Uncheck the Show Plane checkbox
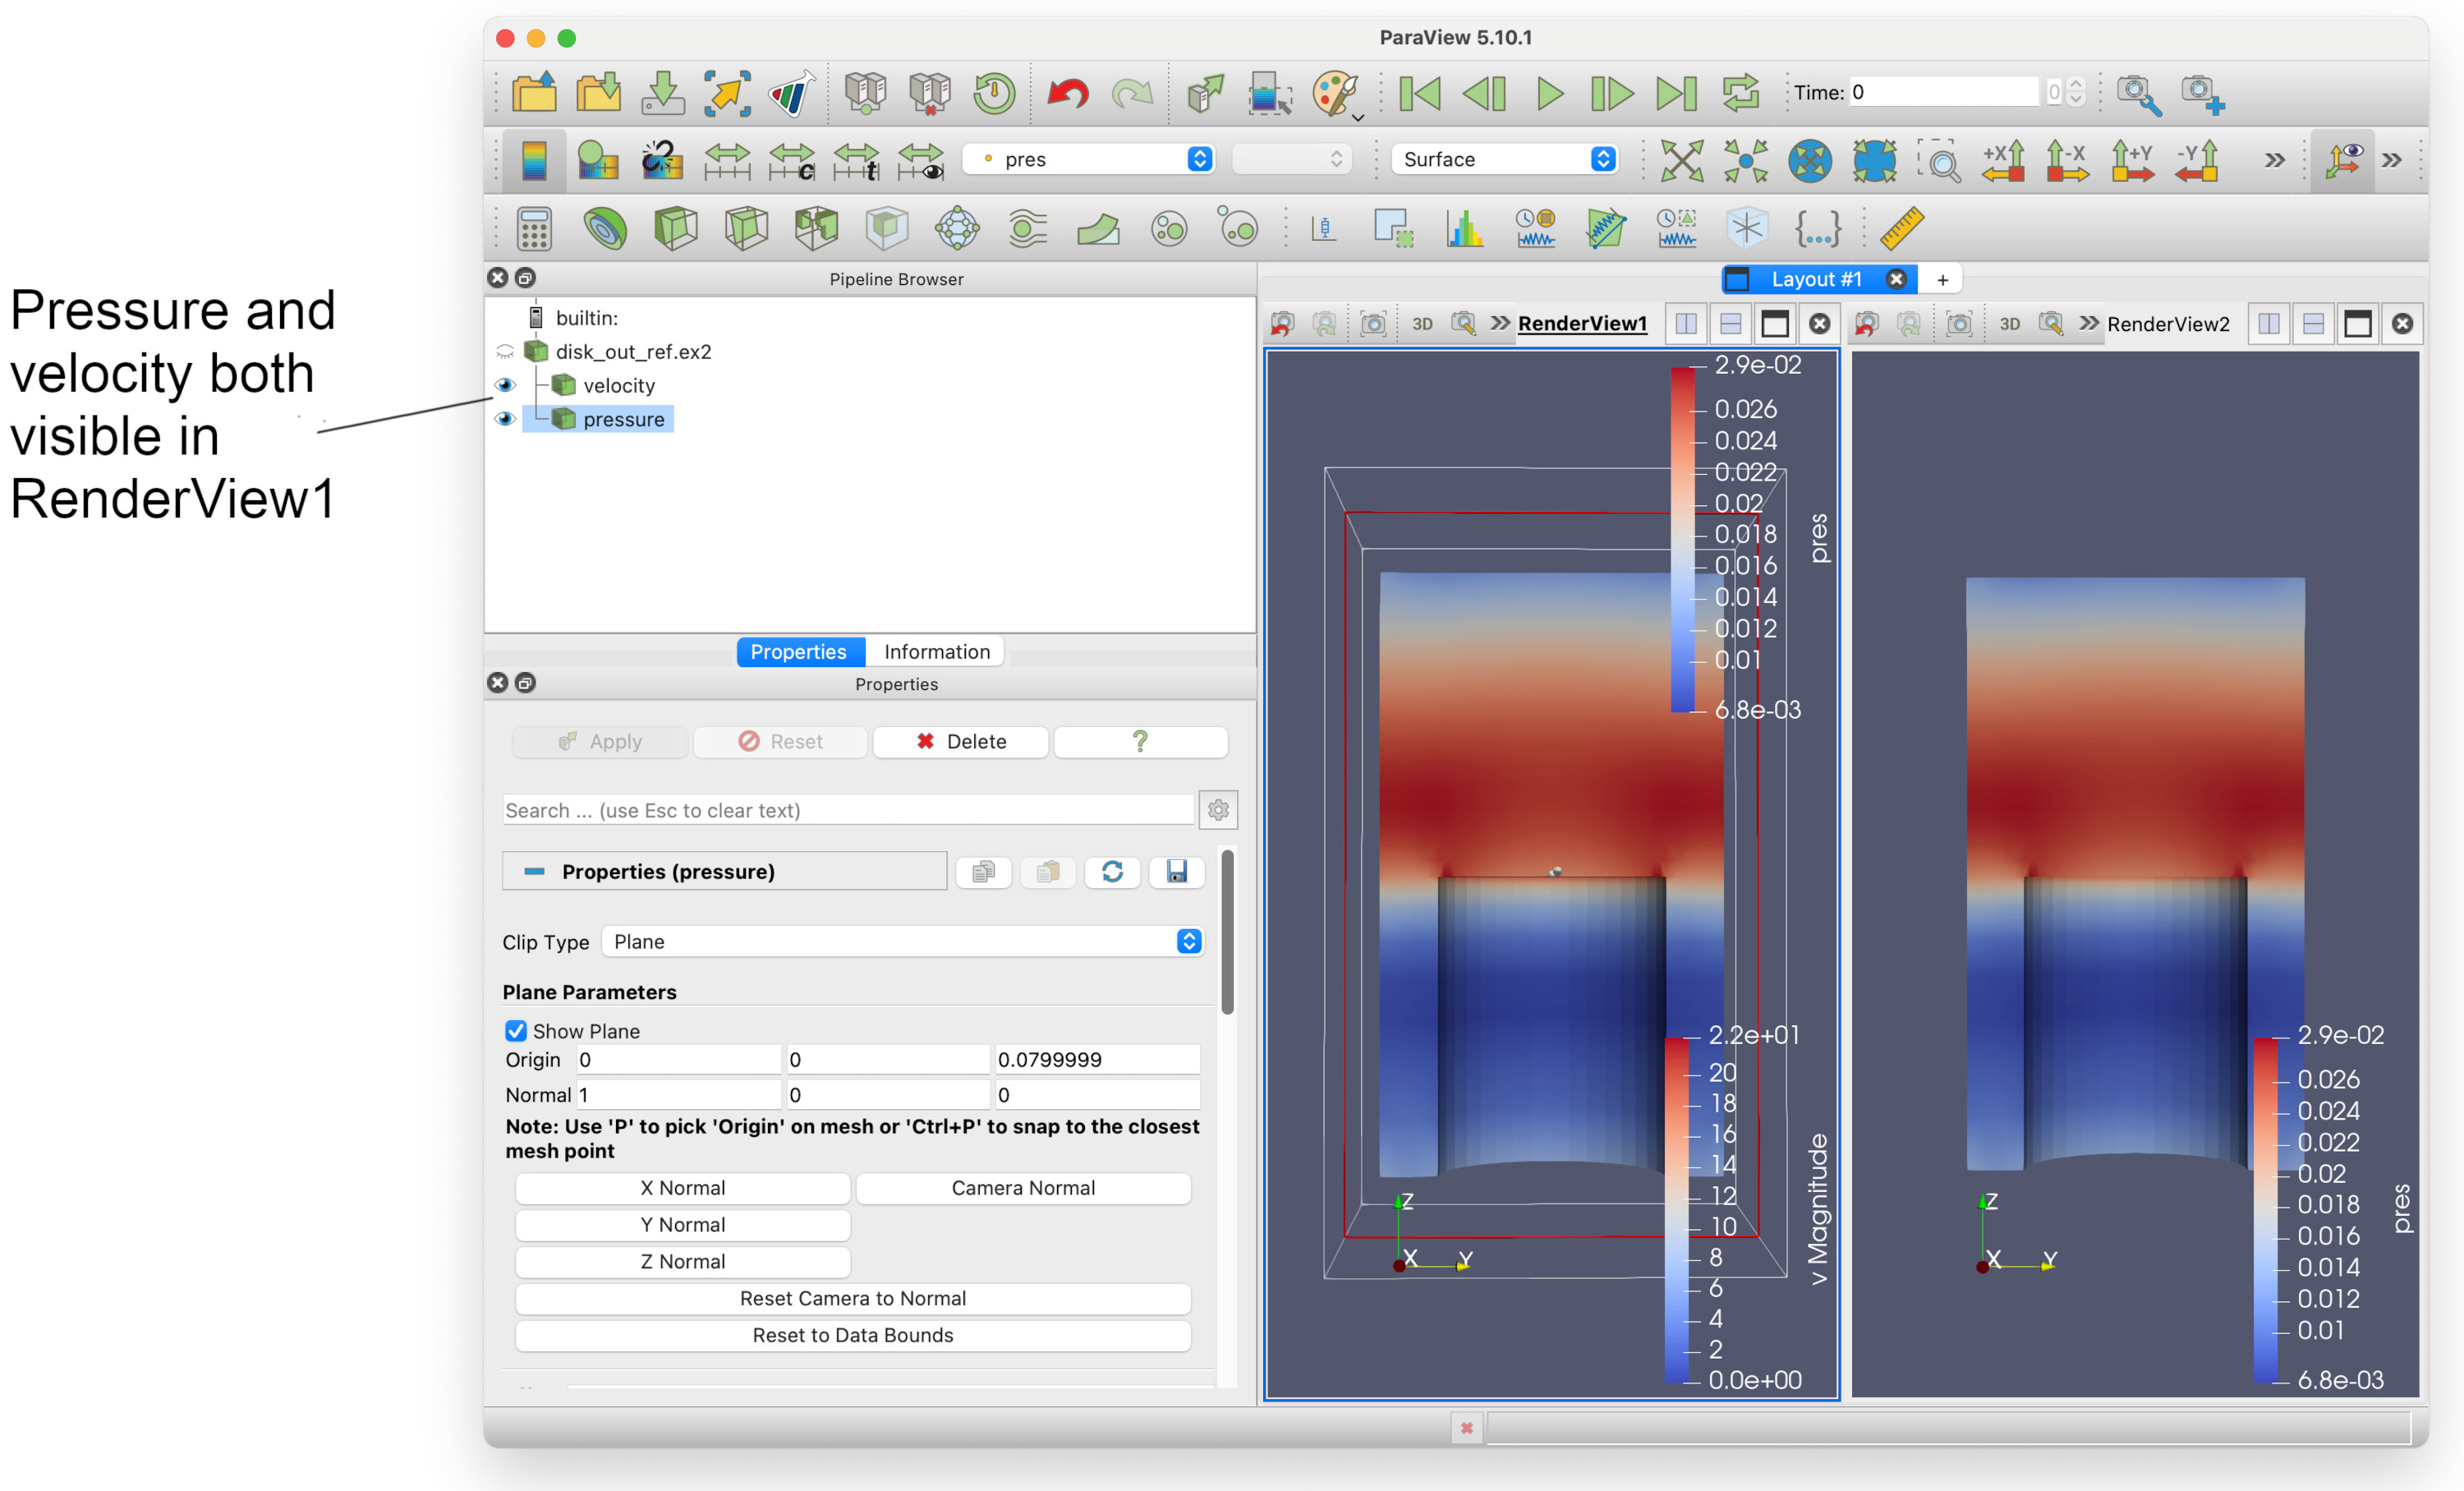This screenshot has height=1491, width=2464. click(x=516, y=1030)
